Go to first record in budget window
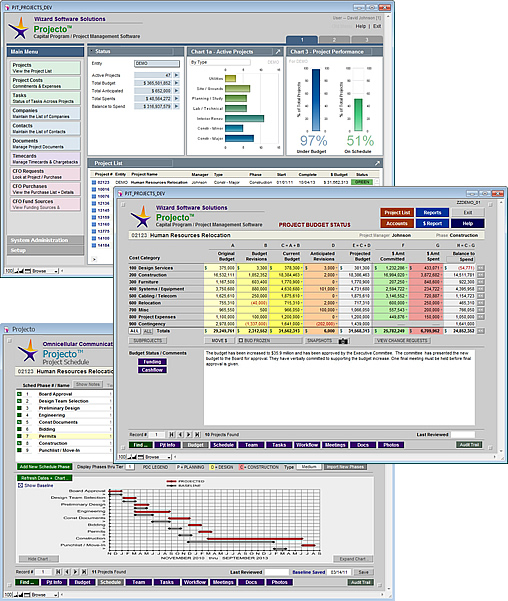 [172, 435]
